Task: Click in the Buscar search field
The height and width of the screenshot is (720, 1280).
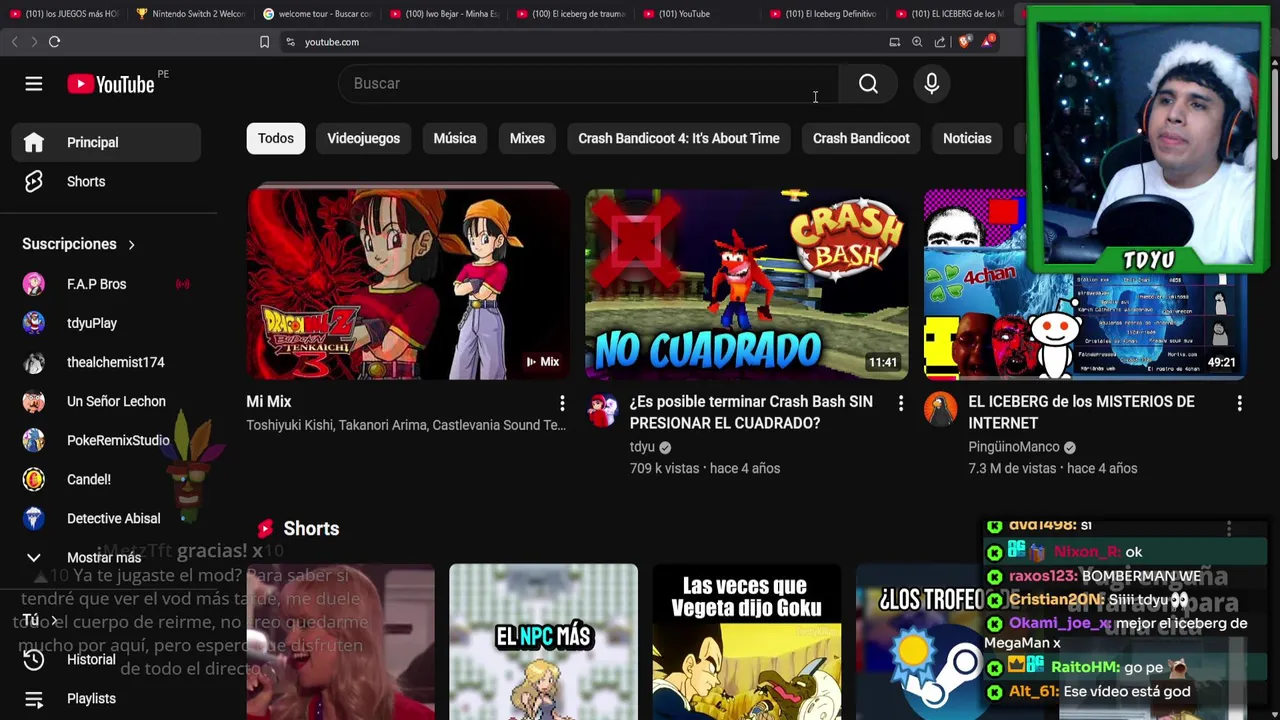Action: pos(590,84)
